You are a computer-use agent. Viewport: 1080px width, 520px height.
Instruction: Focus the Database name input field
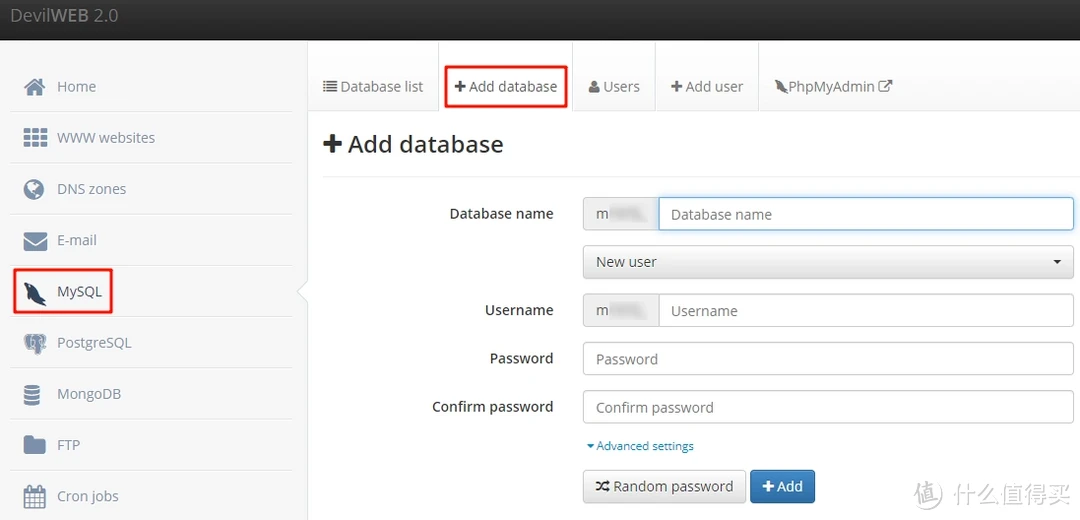865,214
